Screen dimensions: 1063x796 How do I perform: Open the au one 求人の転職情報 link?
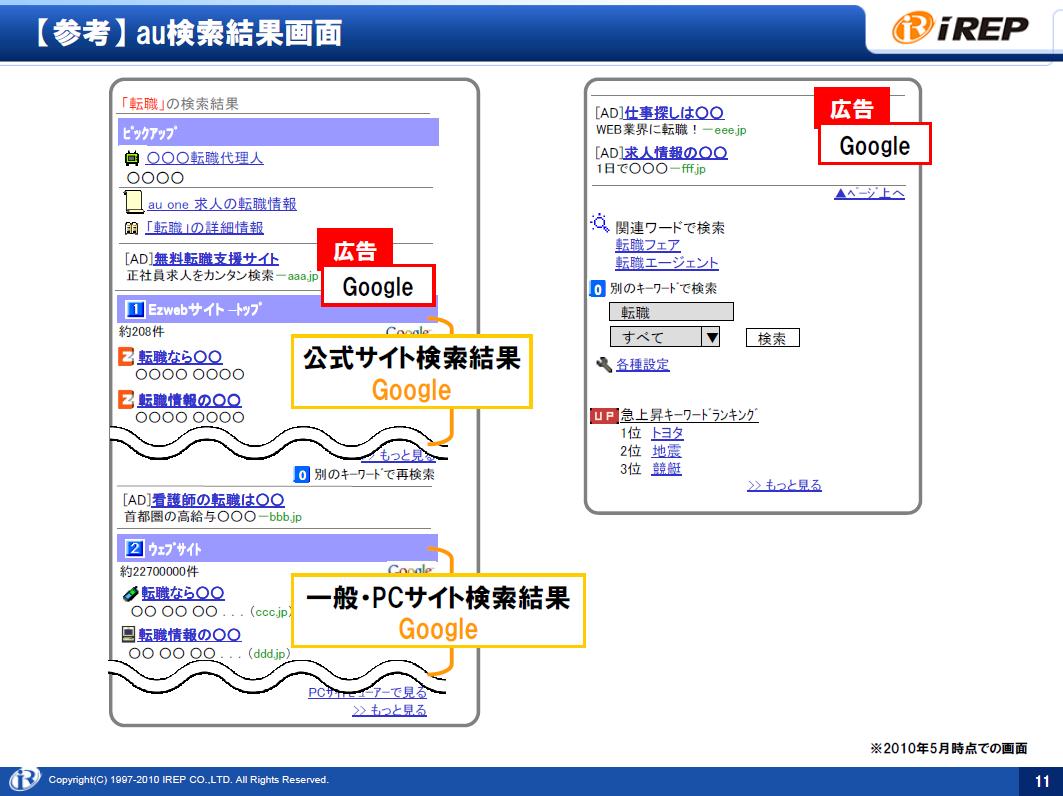click(222, 204)
